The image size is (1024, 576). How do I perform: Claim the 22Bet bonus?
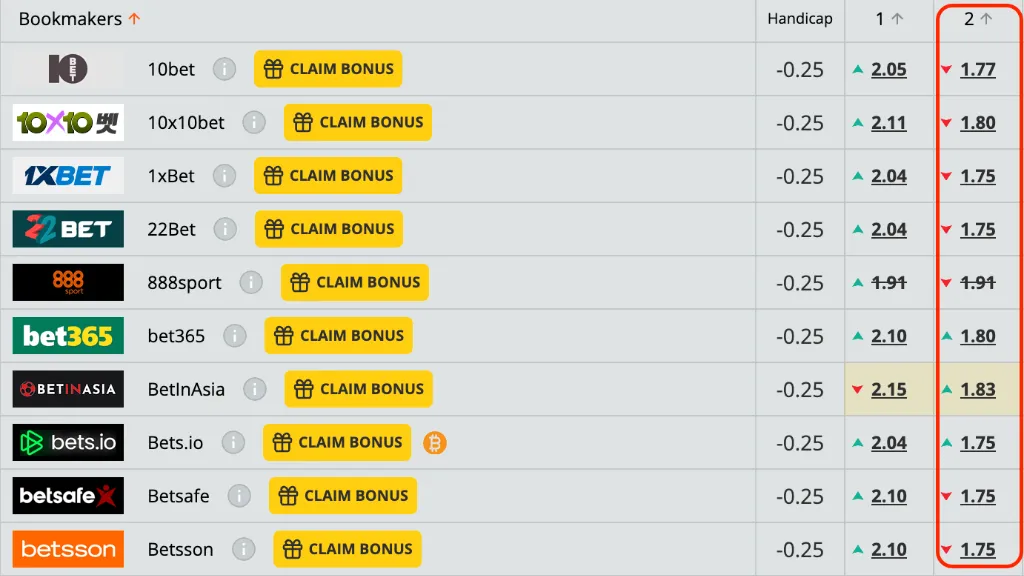point(329,229)
